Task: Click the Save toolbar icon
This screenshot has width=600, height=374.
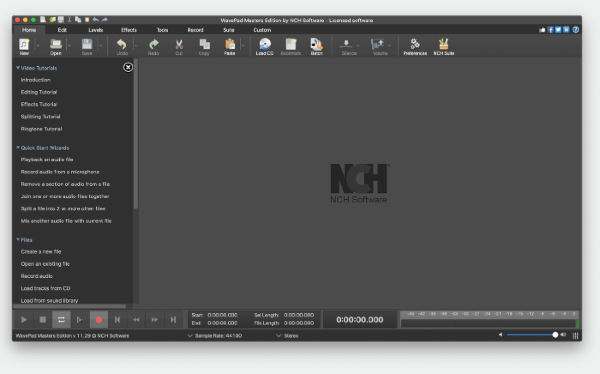Action: tap(87, 47)
